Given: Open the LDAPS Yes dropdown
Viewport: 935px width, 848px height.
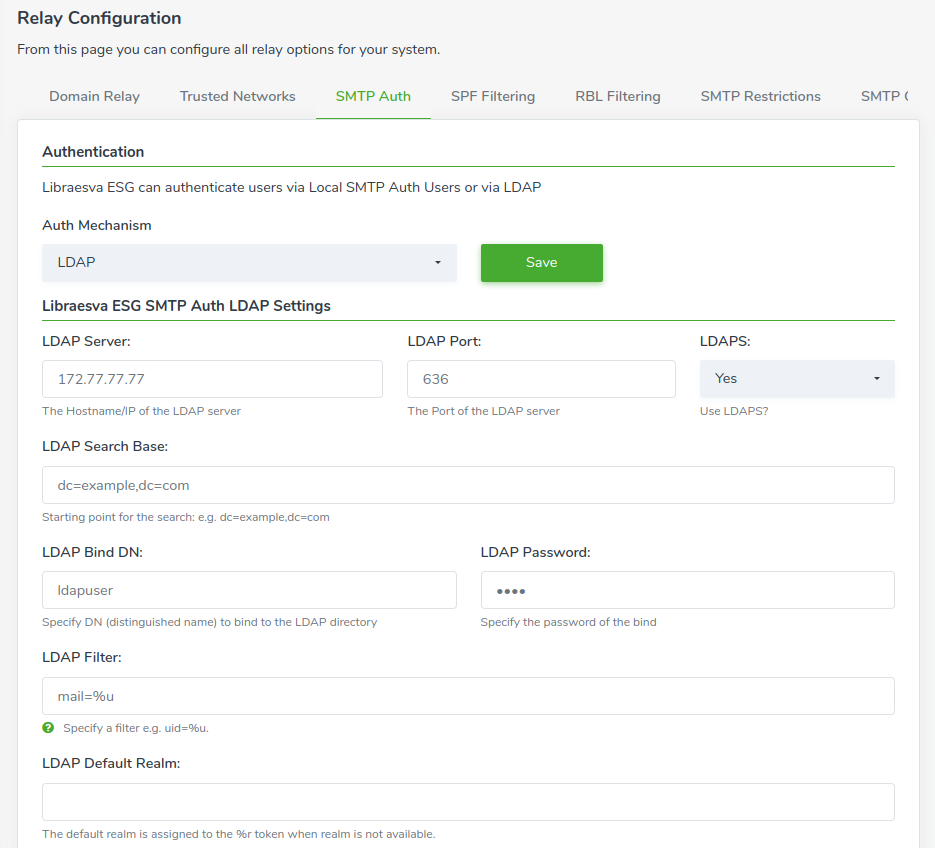Looking at the screenshot, I should pyautogui.click(x=797, y=379).
